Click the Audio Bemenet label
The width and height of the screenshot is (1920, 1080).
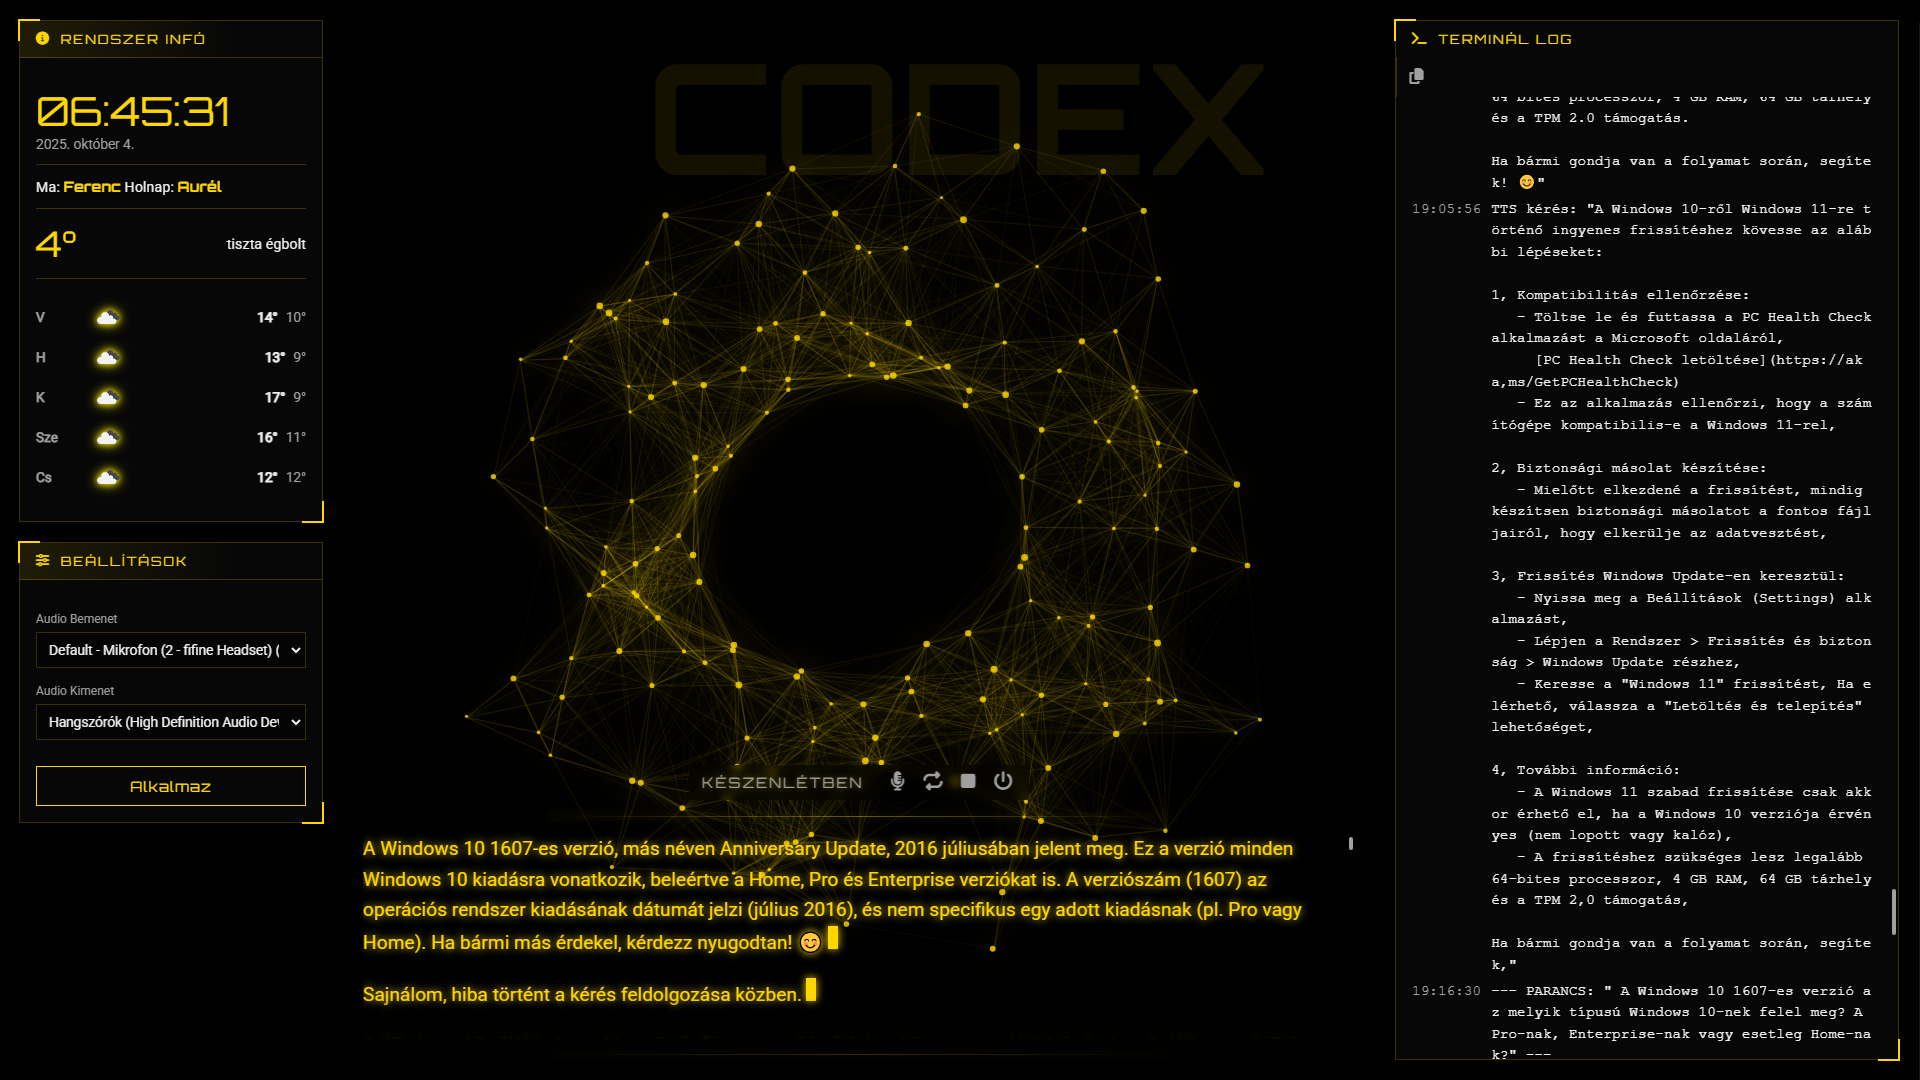click(76, 619)
